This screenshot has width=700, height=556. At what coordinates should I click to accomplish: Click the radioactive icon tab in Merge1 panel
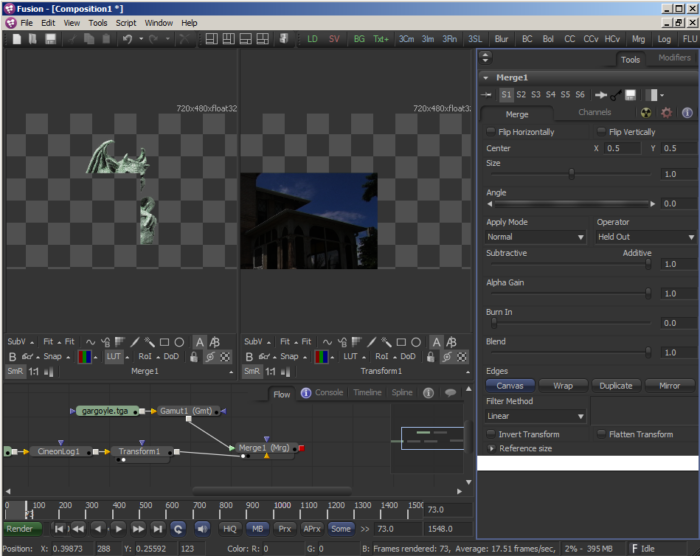click(646, 113)
